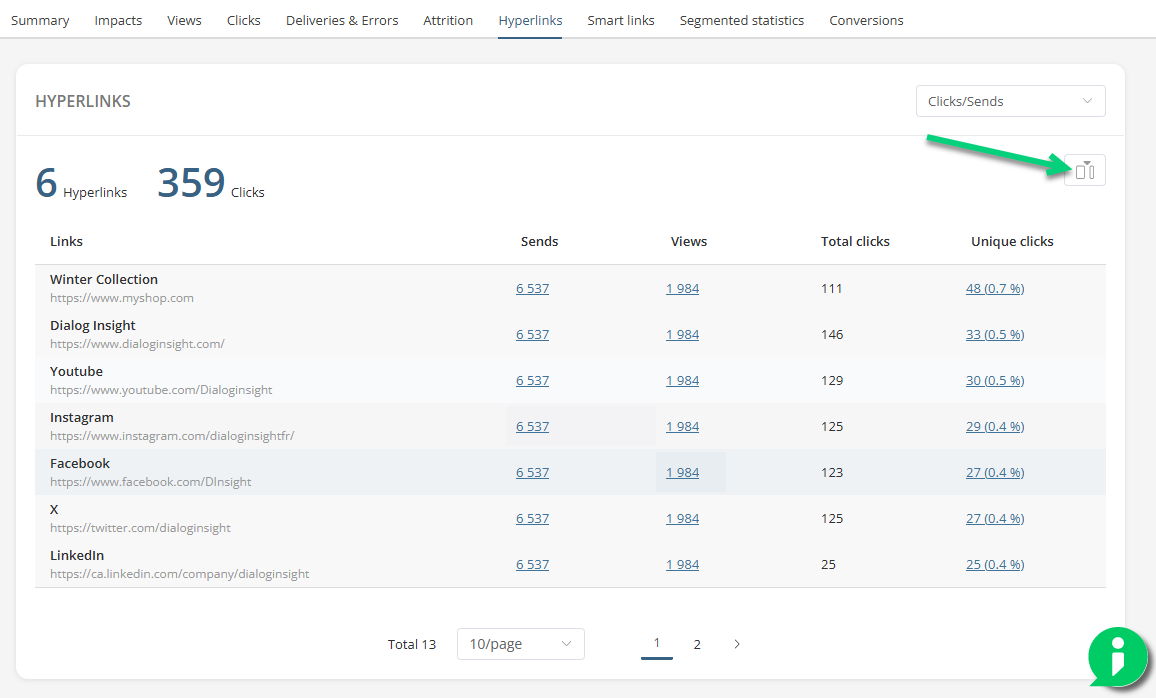Go to next page arrow
This screenshot has width=1156, height=698.
click(x=737, y=644)
